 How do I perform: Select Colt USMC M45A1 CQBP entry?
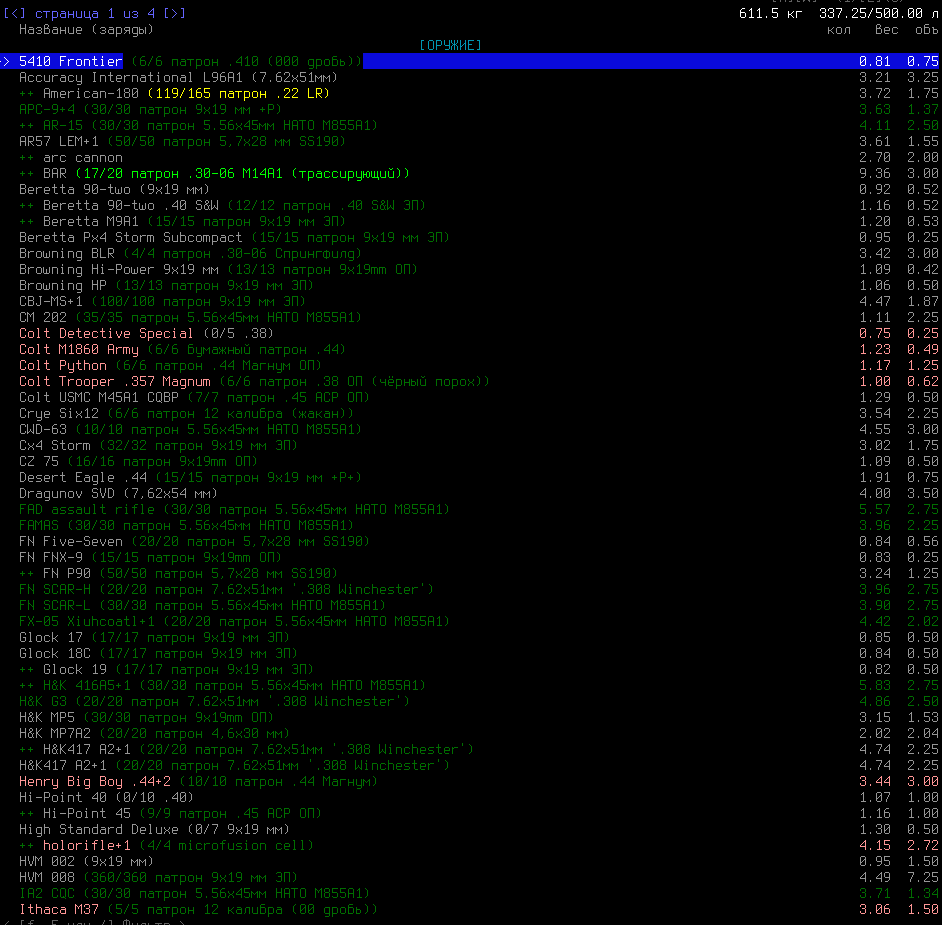471,398
